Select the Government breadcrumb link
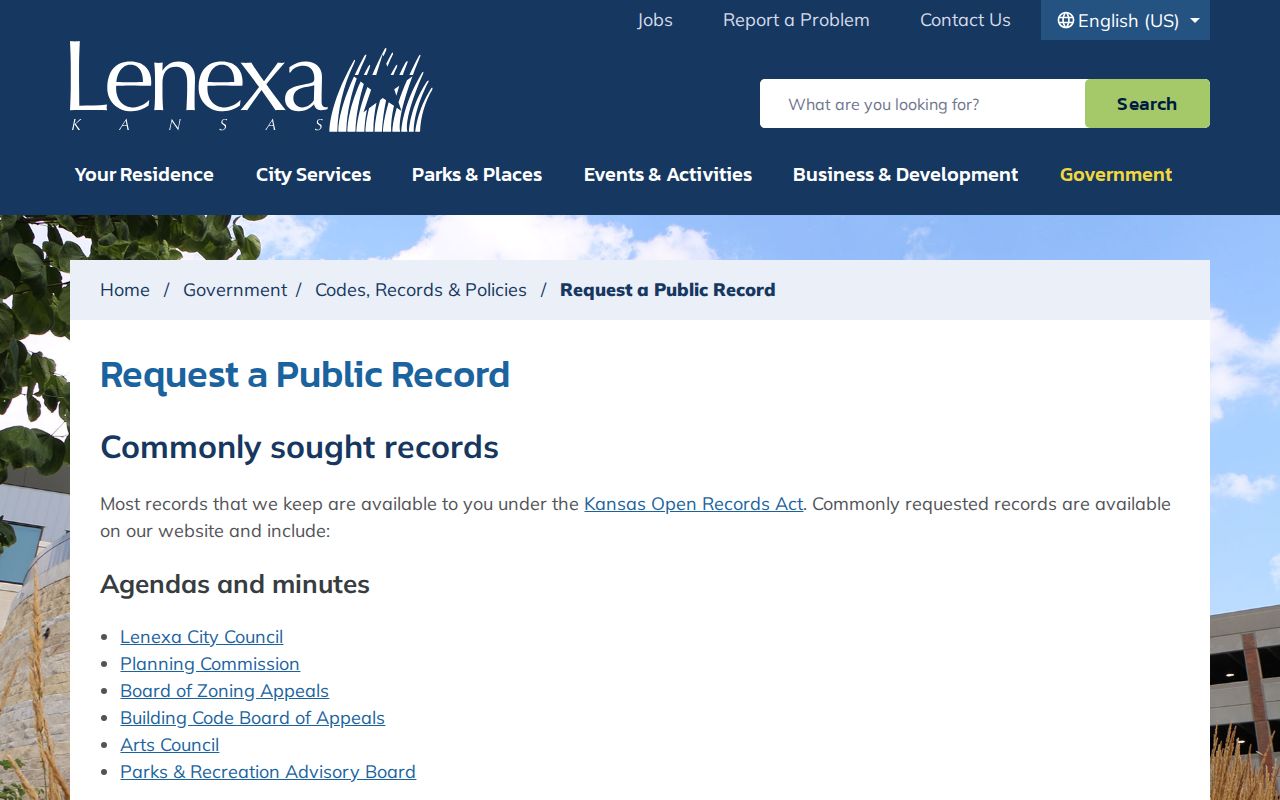 [x=235, y=290]
